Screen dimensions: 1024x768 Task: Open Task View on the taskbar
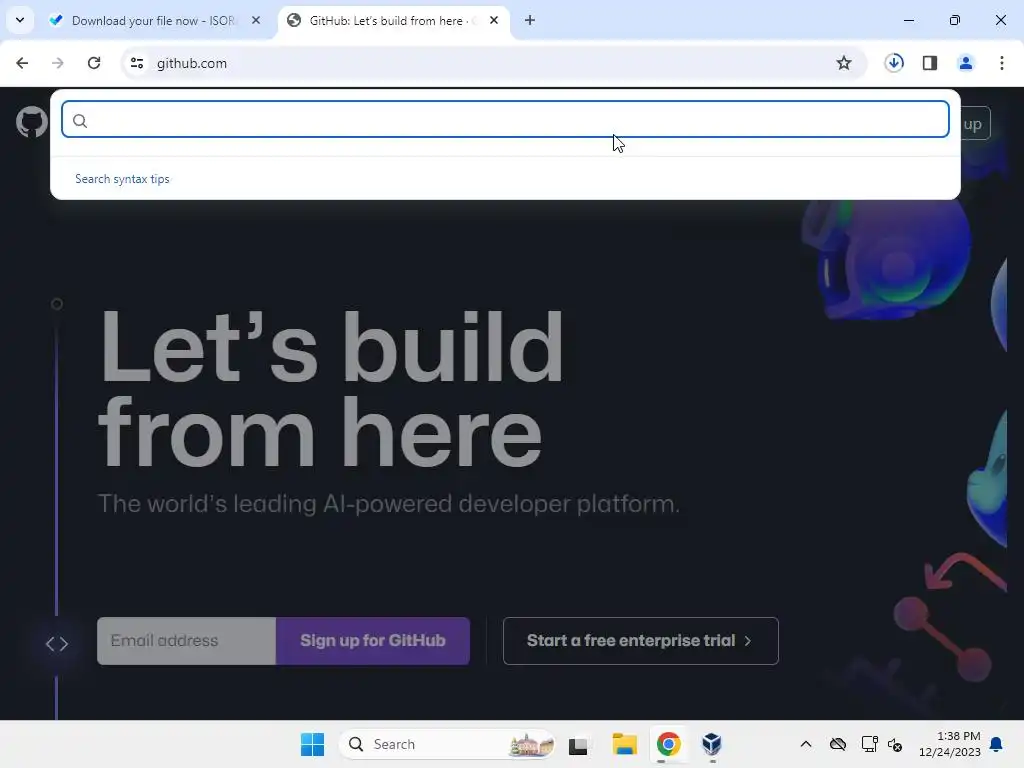coord(578,745)
